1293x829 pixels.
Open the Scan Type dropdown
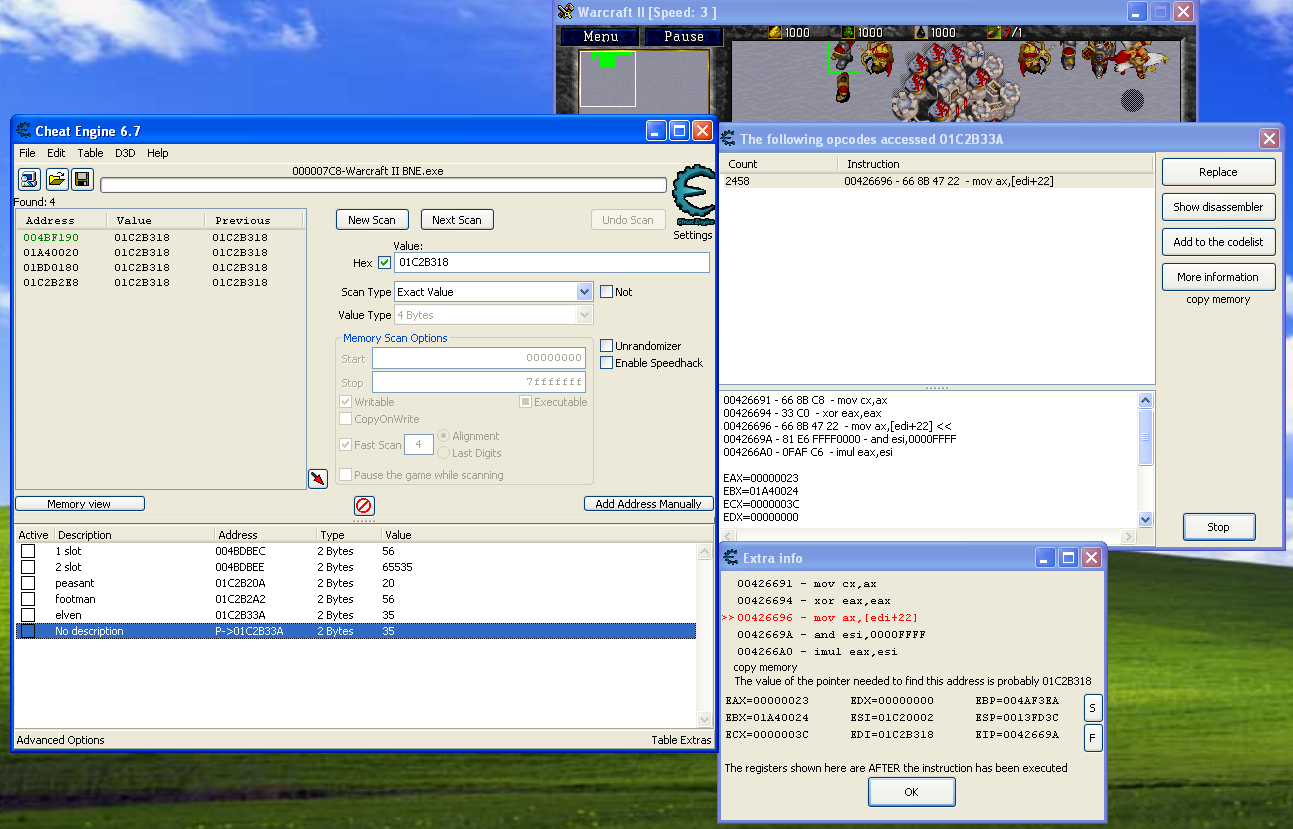pos(585,292)
